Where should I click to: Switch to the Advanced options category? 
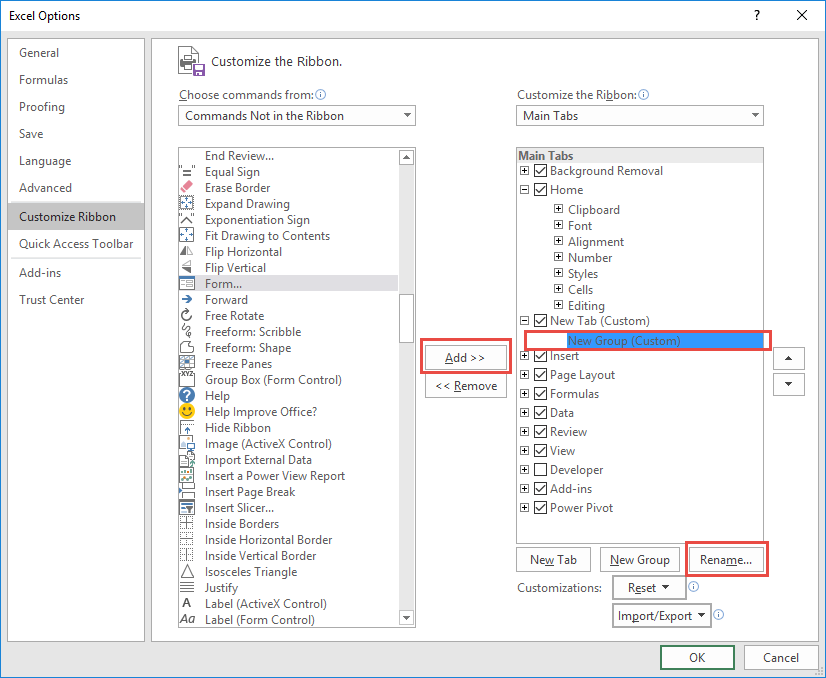click(45, 188)
